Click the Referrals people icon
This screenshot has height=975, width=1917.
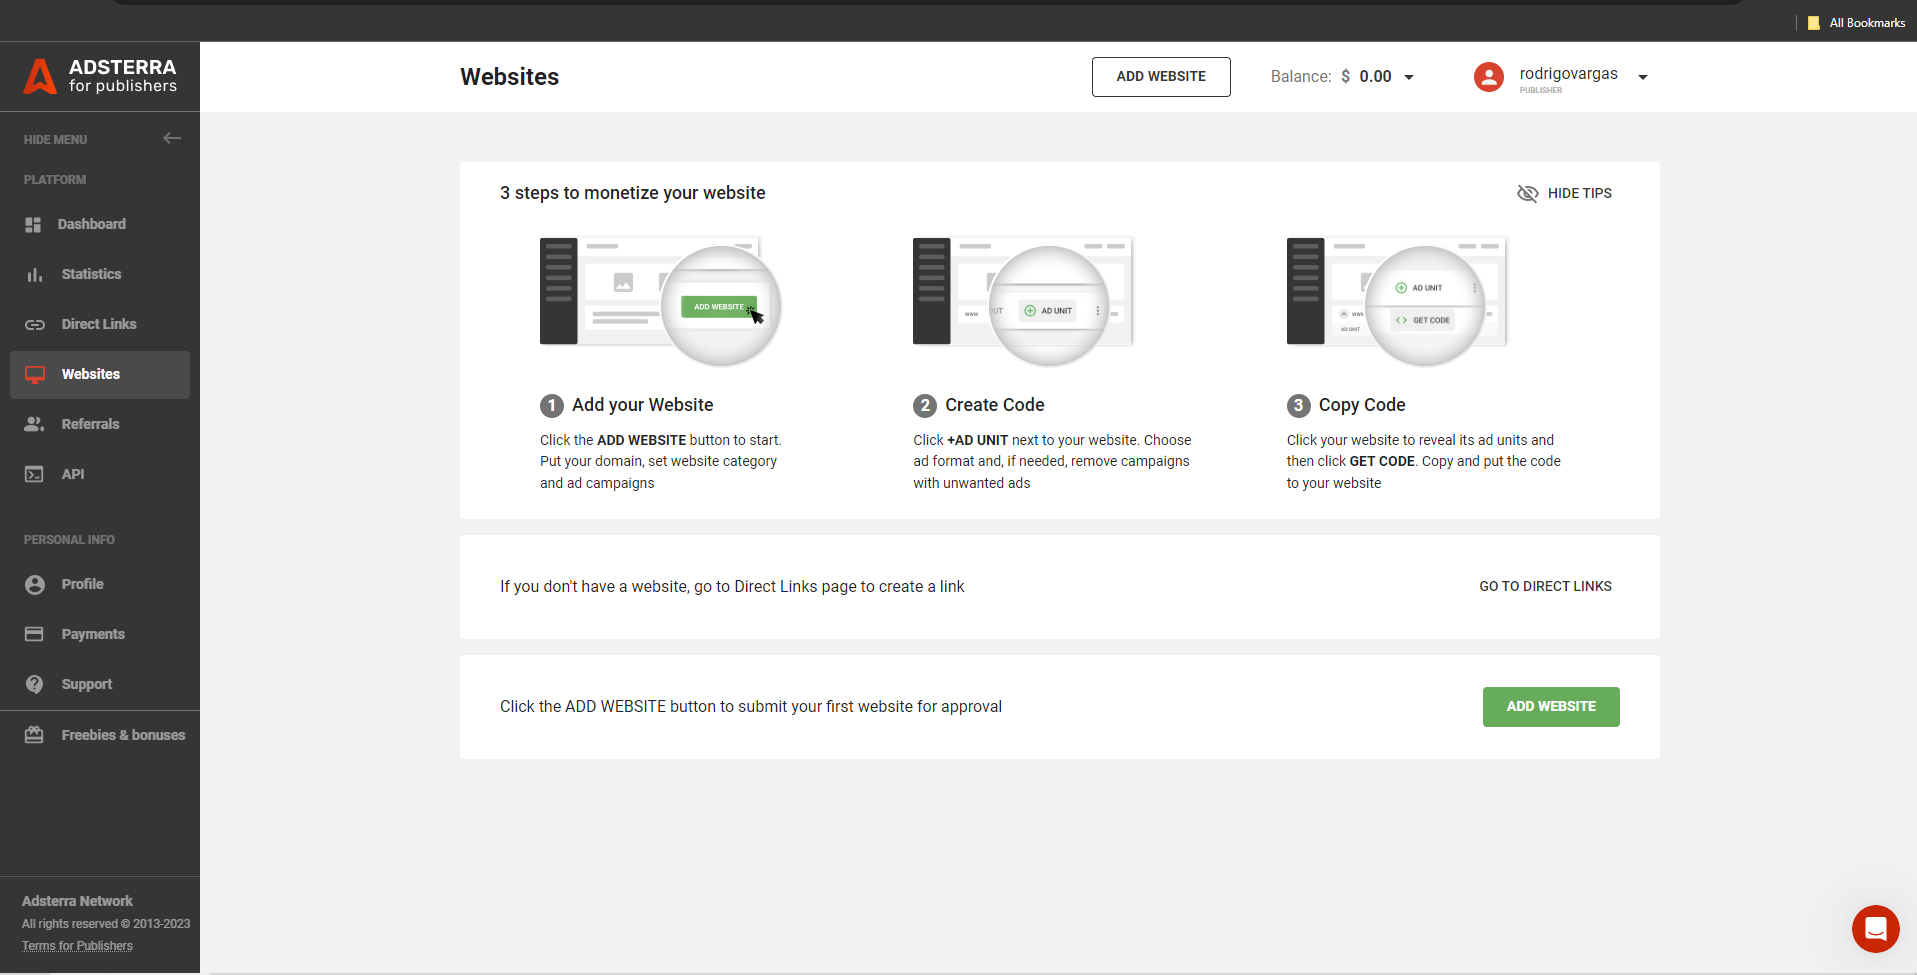point(35,424)
